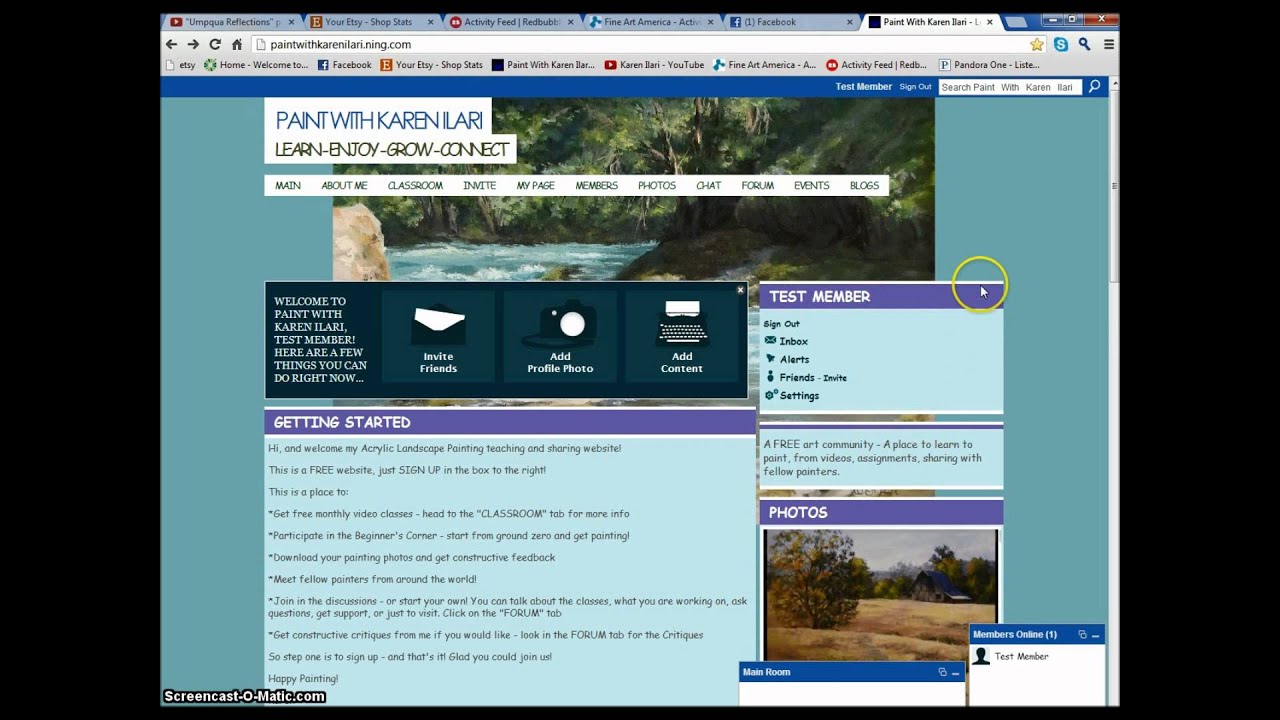Open the Friends link in the member panel

click(797, 377)
